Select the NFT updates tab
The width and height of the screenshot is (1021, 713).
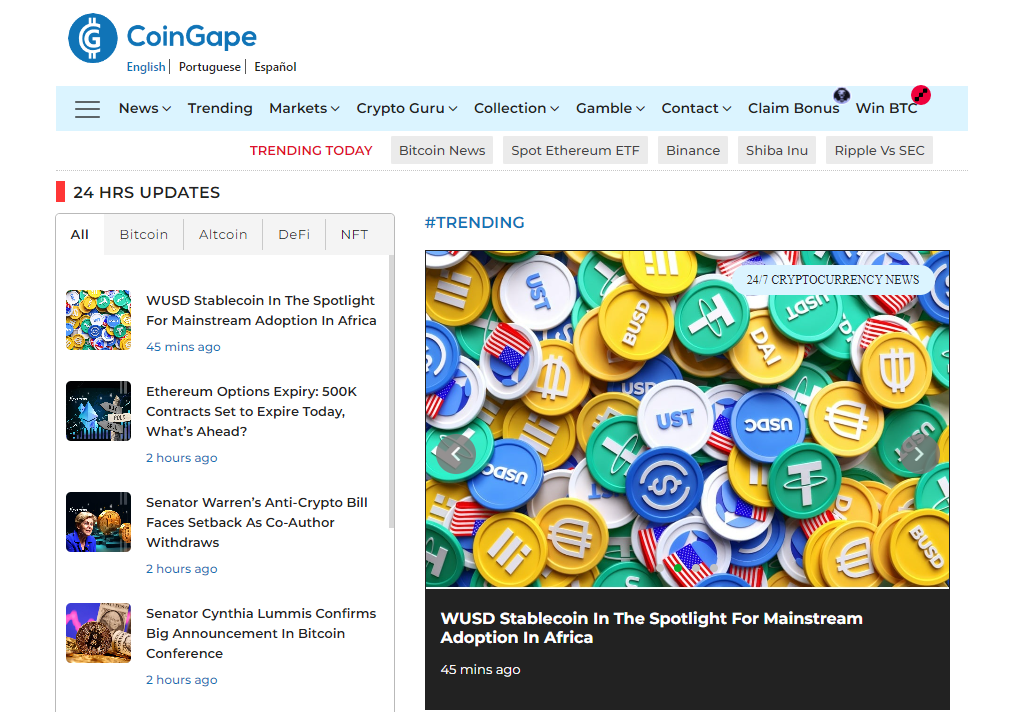354,234
